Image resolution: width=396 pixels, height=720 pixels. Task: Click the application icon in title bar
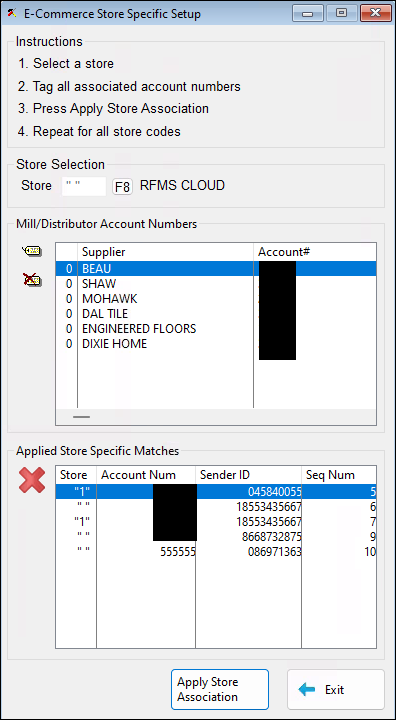(12, 13)
